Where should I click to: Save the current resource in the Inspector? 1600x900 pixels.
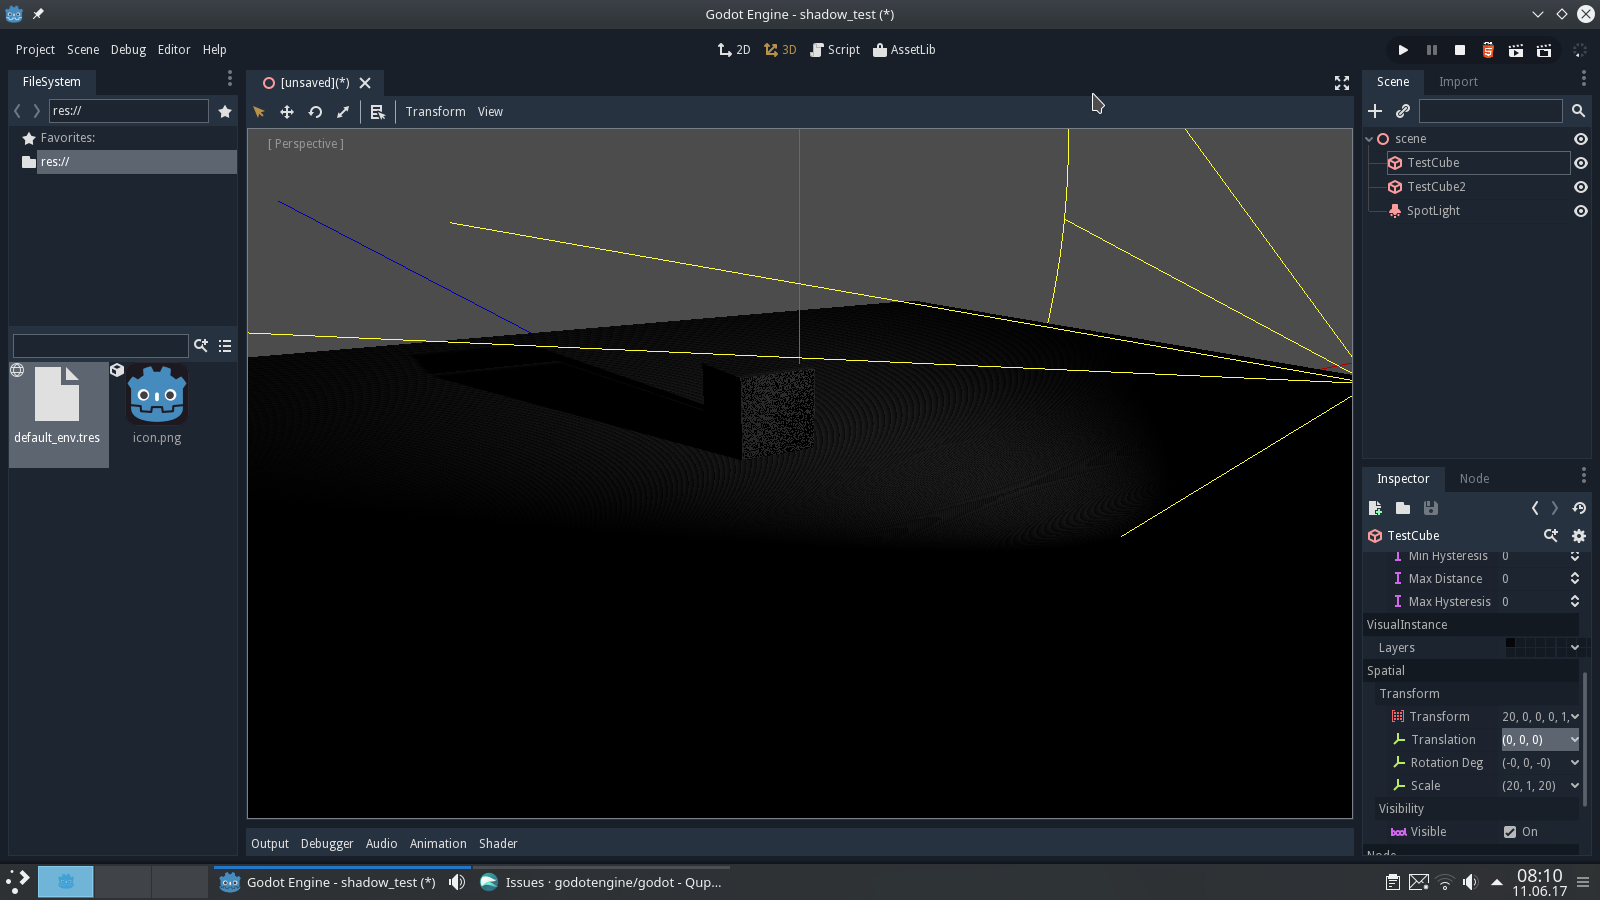[x=1431, y=508]
